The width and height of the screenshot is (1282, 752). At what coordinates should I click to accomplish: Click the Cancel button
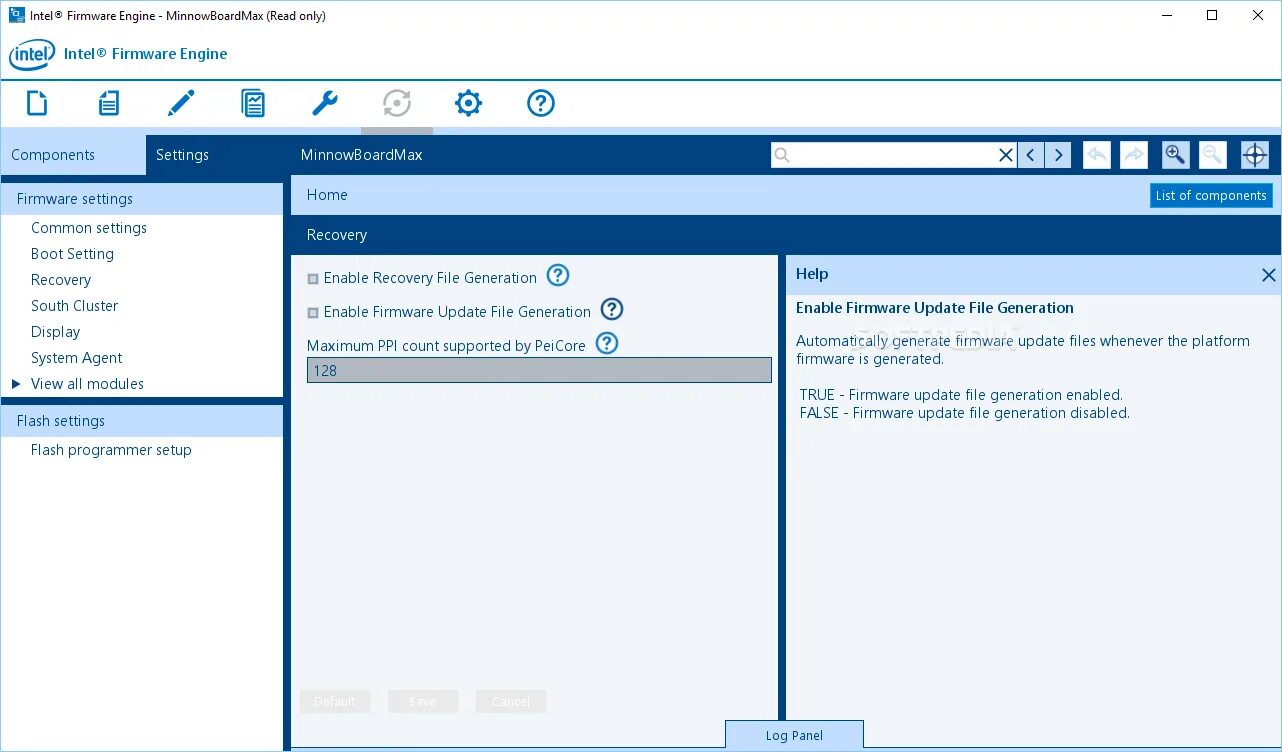[511, 701]
